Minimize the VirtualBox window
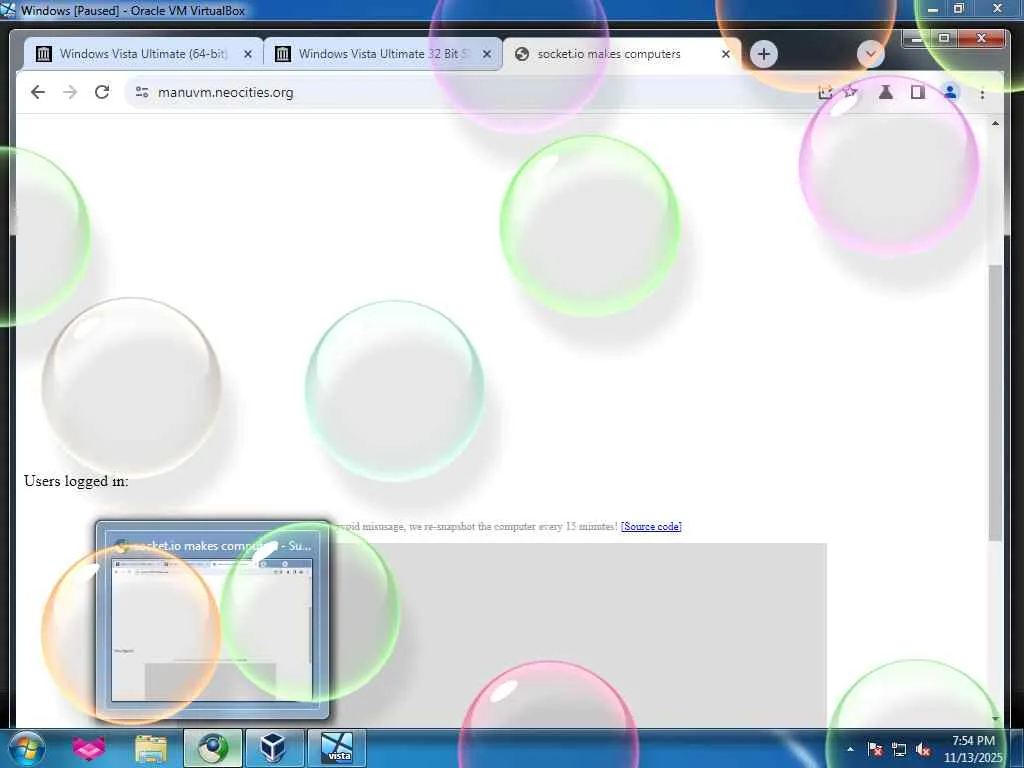 933,9
